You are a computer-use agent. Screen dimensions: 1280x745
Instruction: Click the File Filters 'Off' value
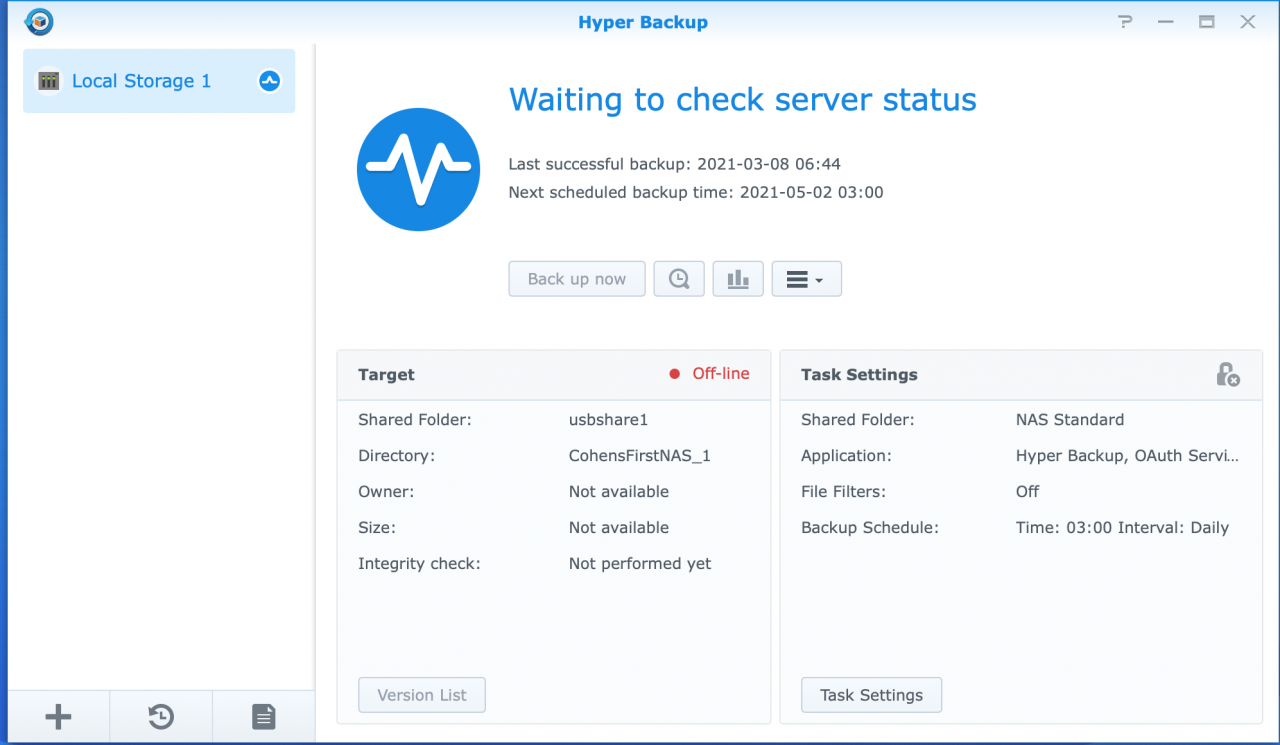(1028, 492)
